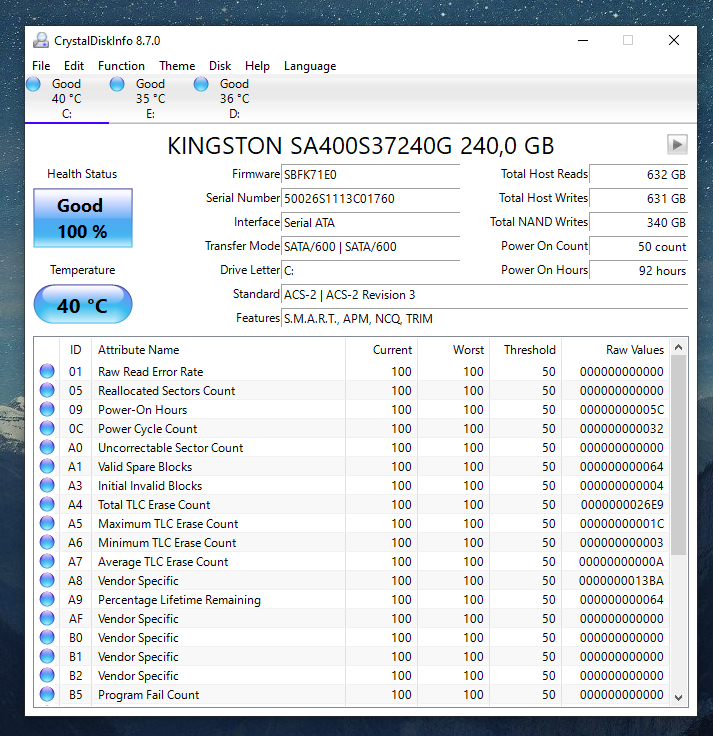This screenshot has width=713, height=736.
Task: Click the Current column header
Action: [x=381, y=350]
